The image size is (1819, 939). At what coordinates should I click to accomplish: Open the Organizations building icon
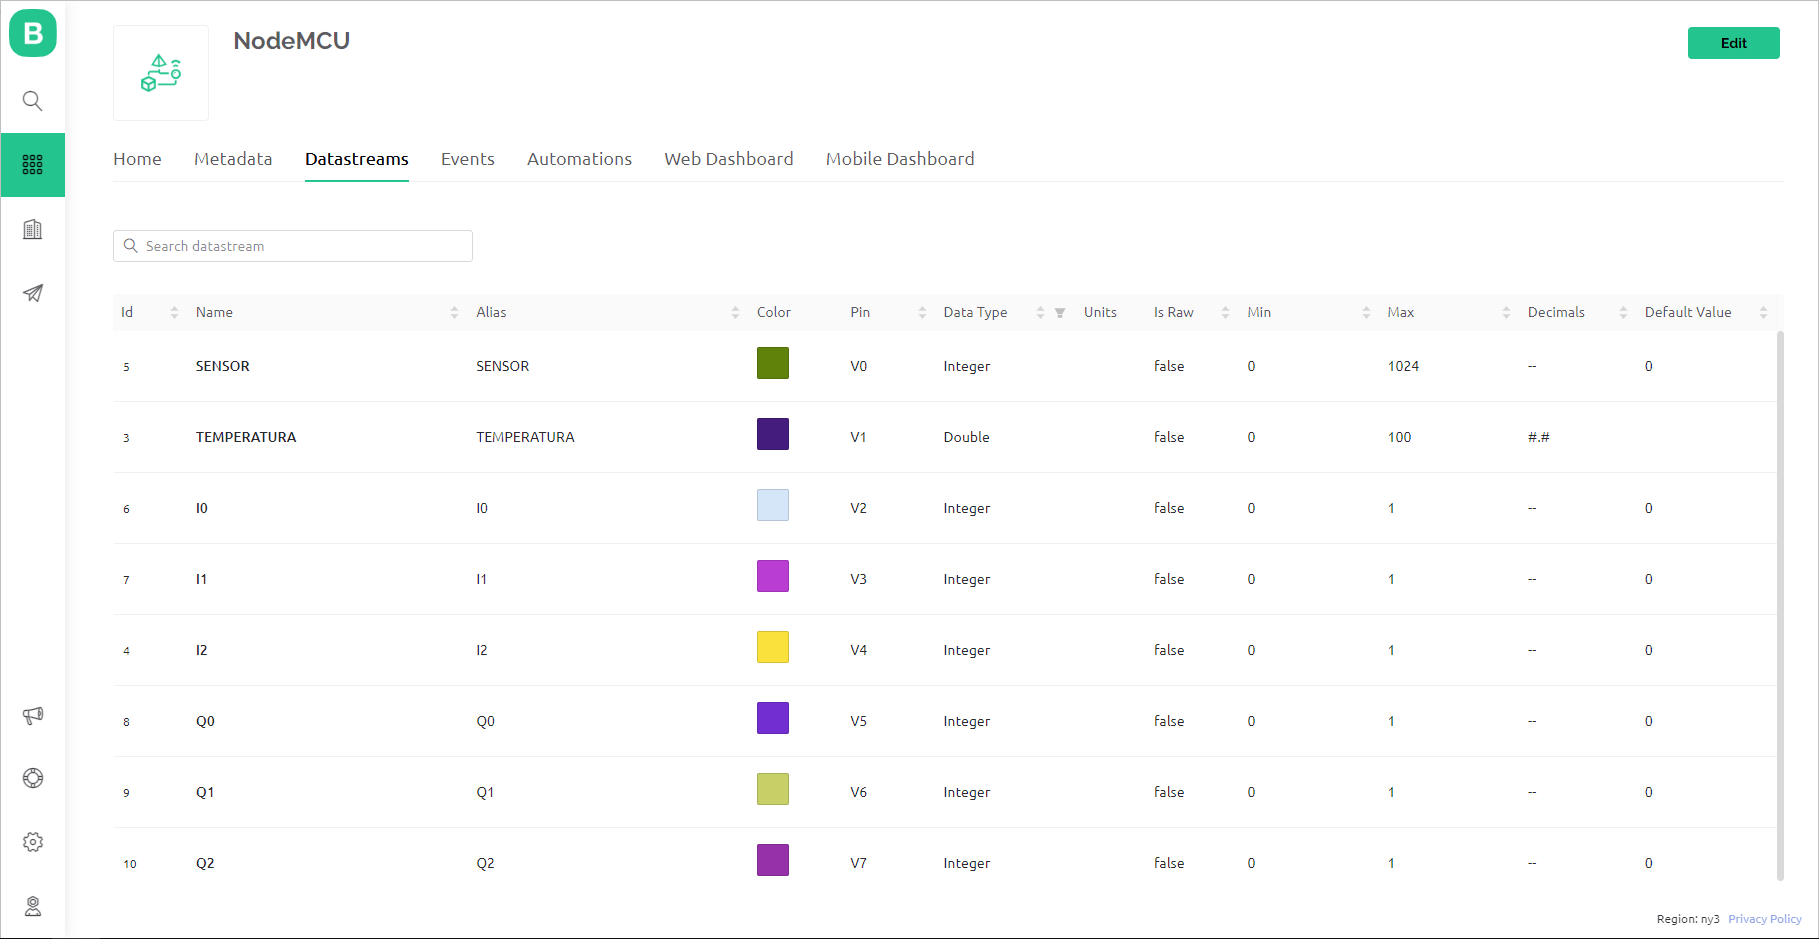(x=33, y=229)
